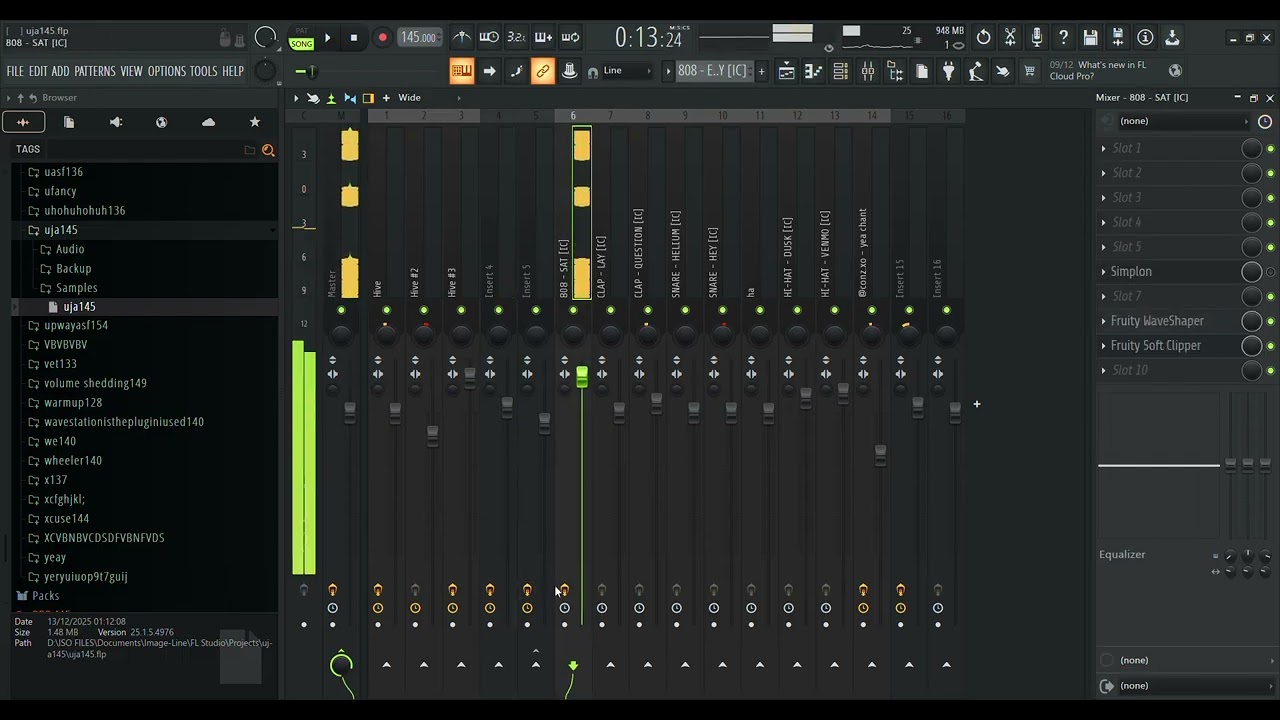Mute the Hive track green light
This screenshot has height=720, width=1280.
(386, 310)
